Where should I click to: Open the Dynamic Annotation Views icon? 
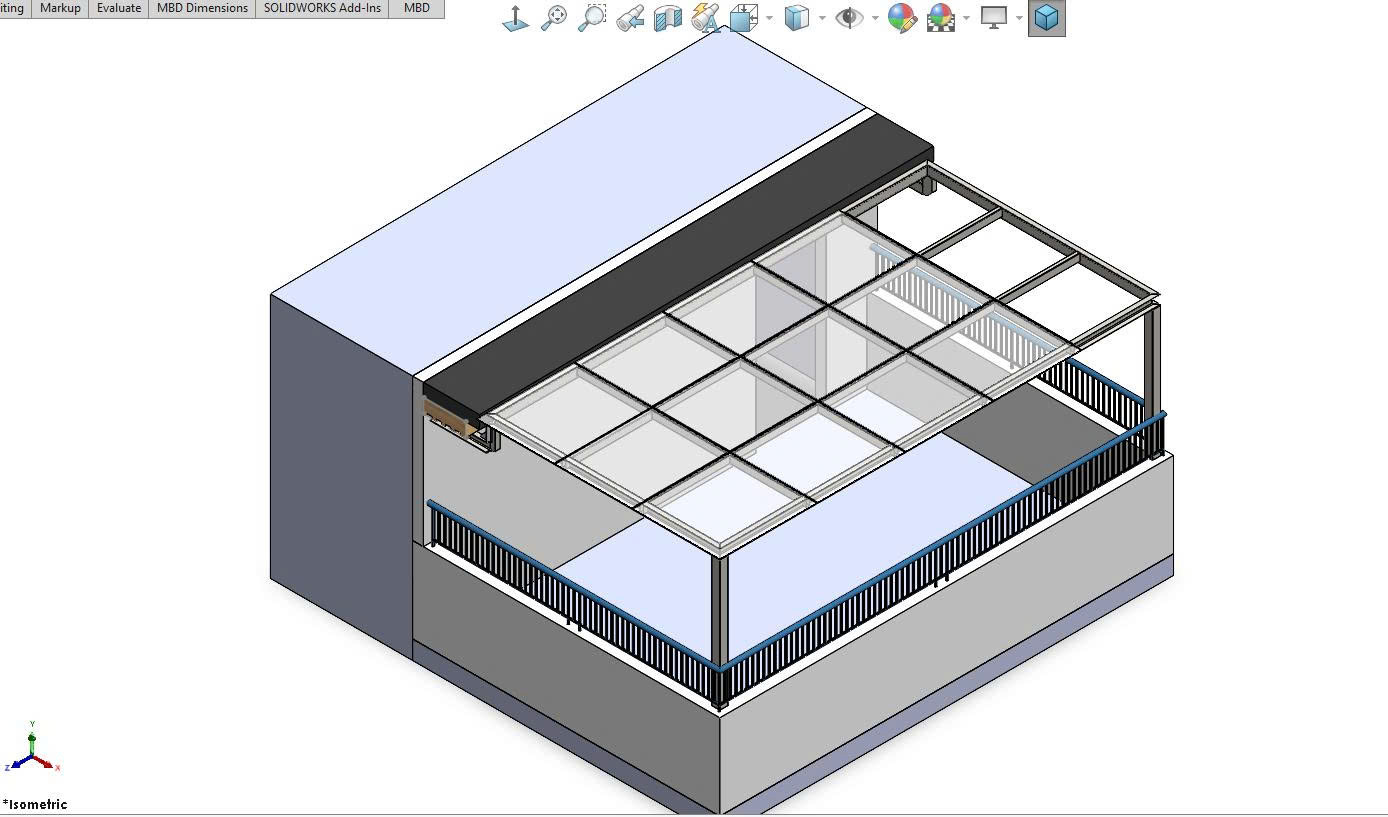pos(705,18)
